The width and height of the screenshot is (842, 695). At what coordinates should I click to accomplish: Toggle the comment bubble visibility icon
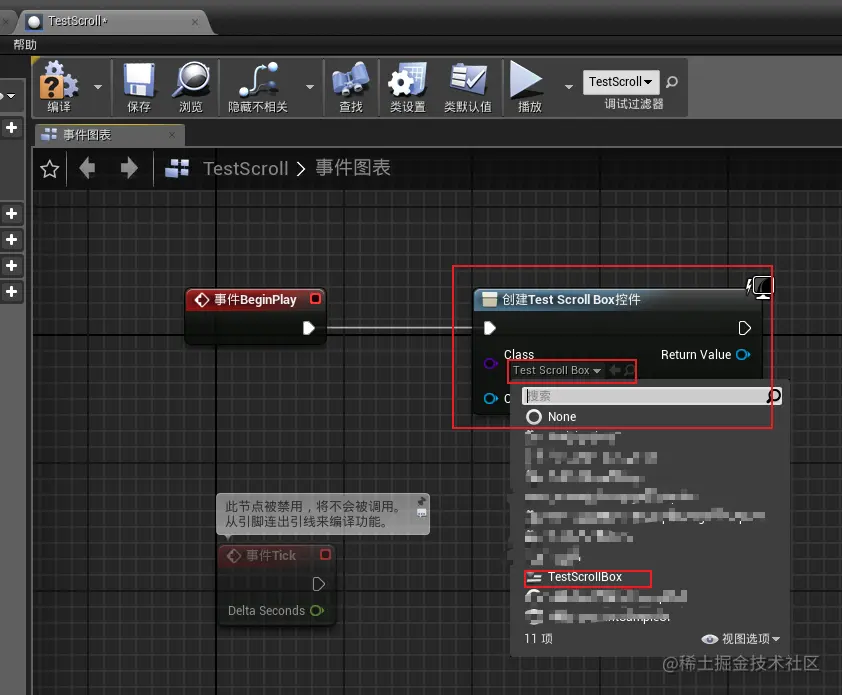422,513
